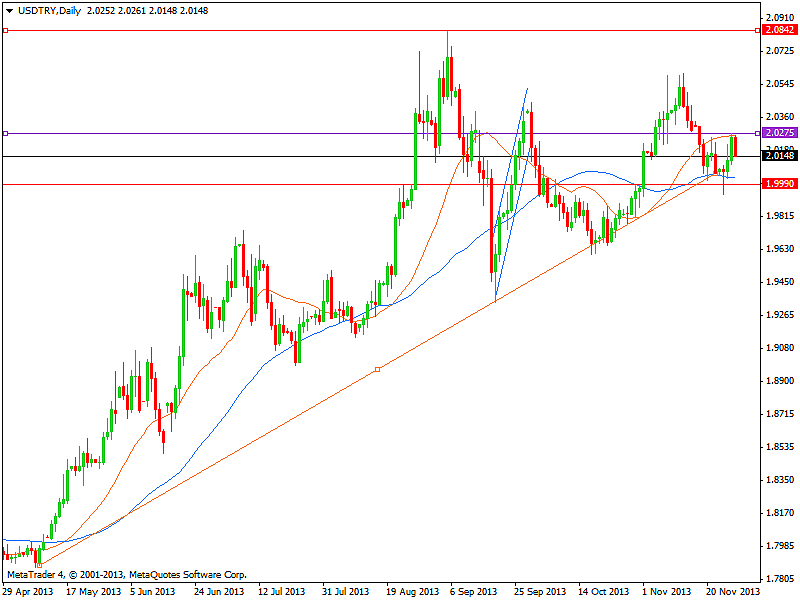Click the square midpoint handle on orange trendline
800x600 pixels.
(377, 370)
